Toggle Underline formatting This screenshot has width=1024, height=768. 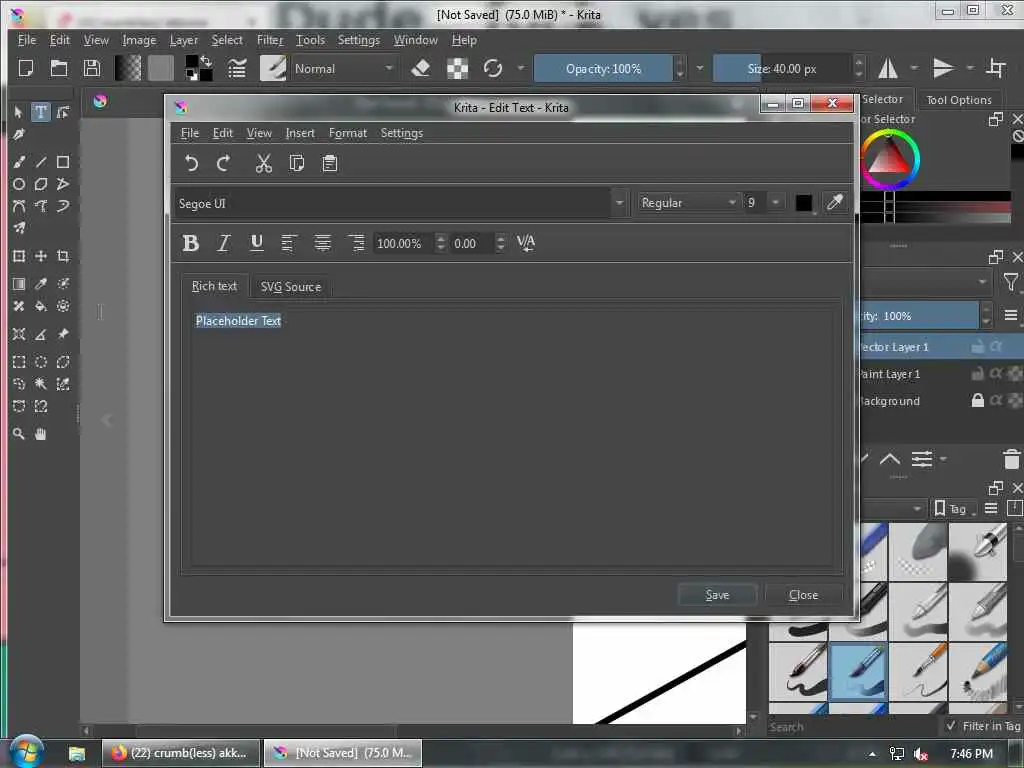tap(257, 243)
